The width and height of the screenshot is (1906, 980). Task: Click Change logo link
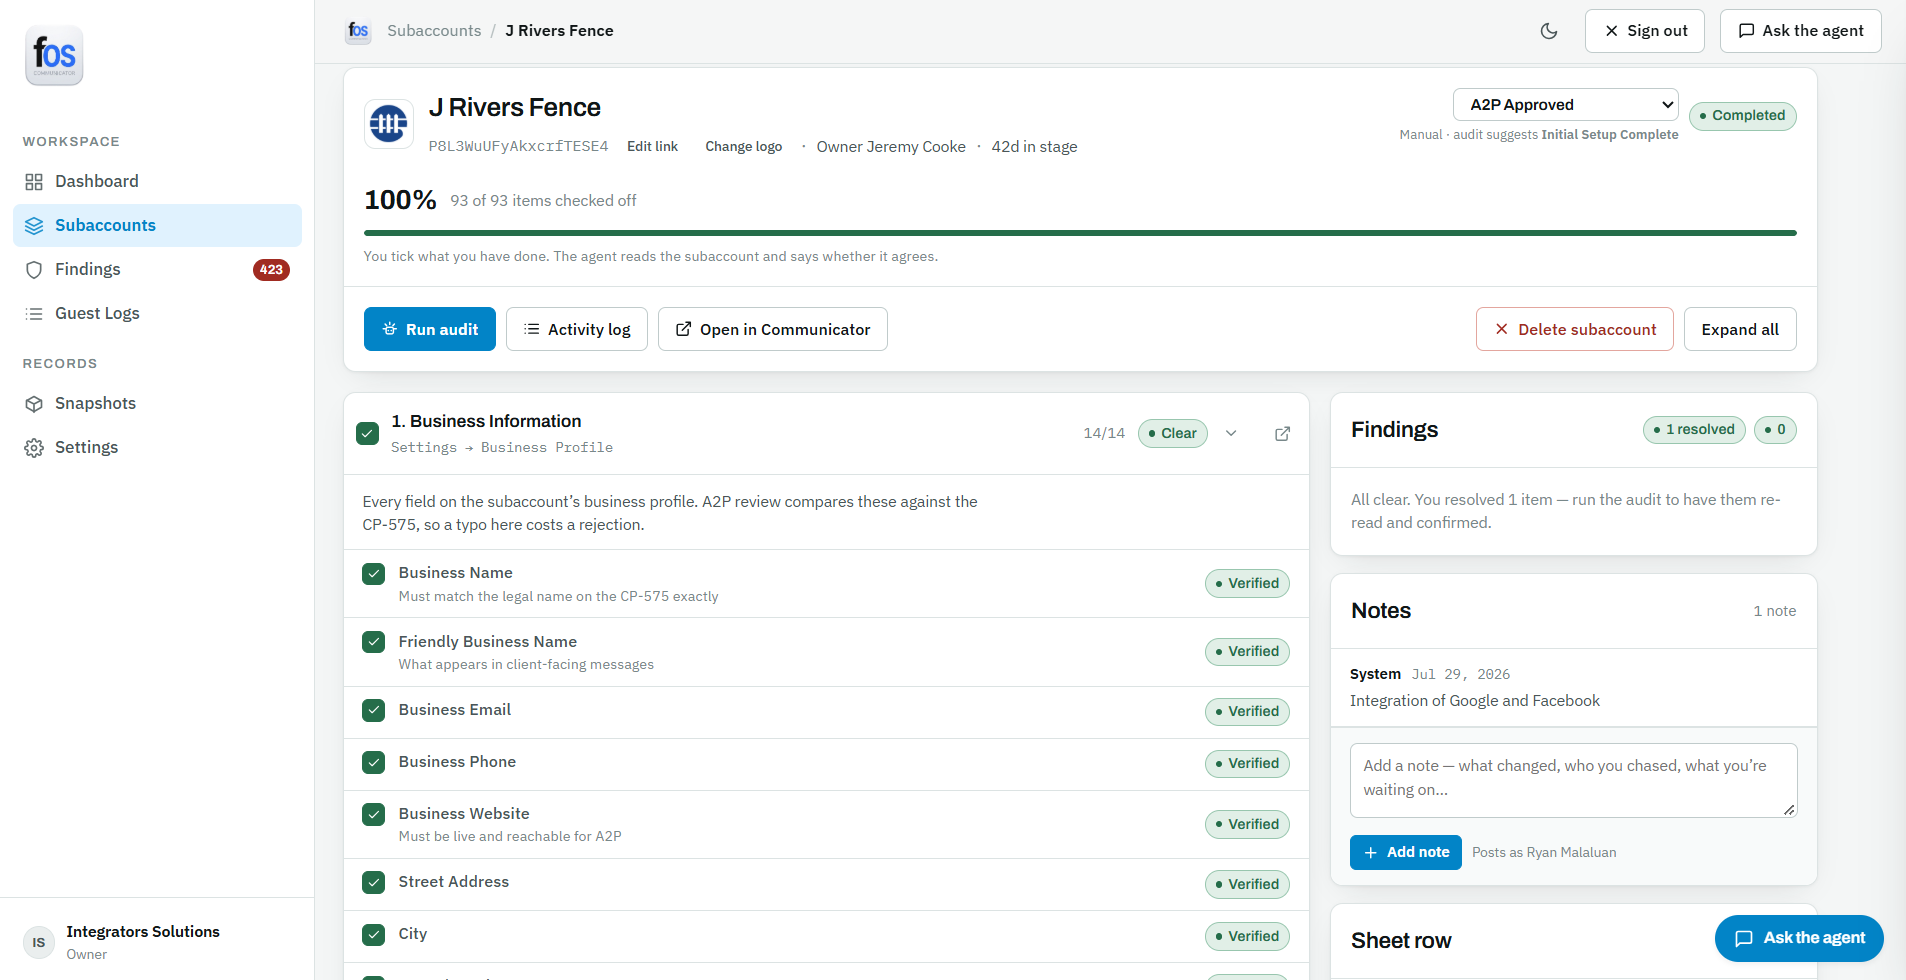click(744, 146)
